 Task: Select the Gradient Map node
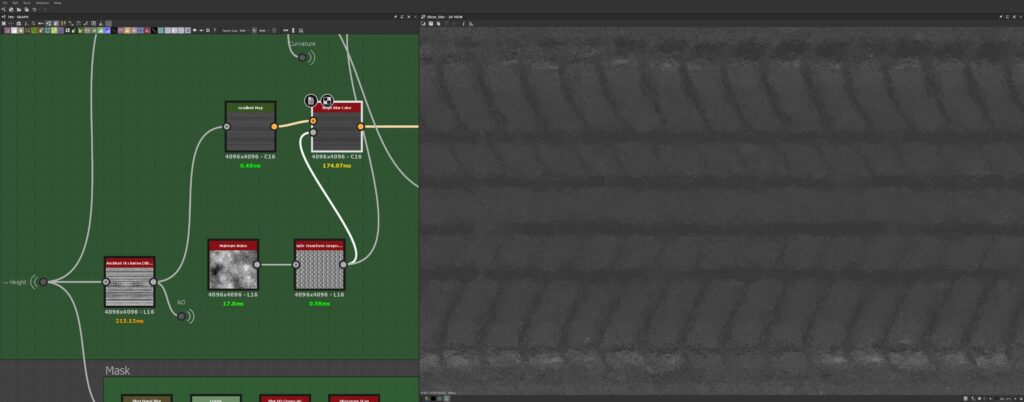pyautogui.click(x=251, y=127)
